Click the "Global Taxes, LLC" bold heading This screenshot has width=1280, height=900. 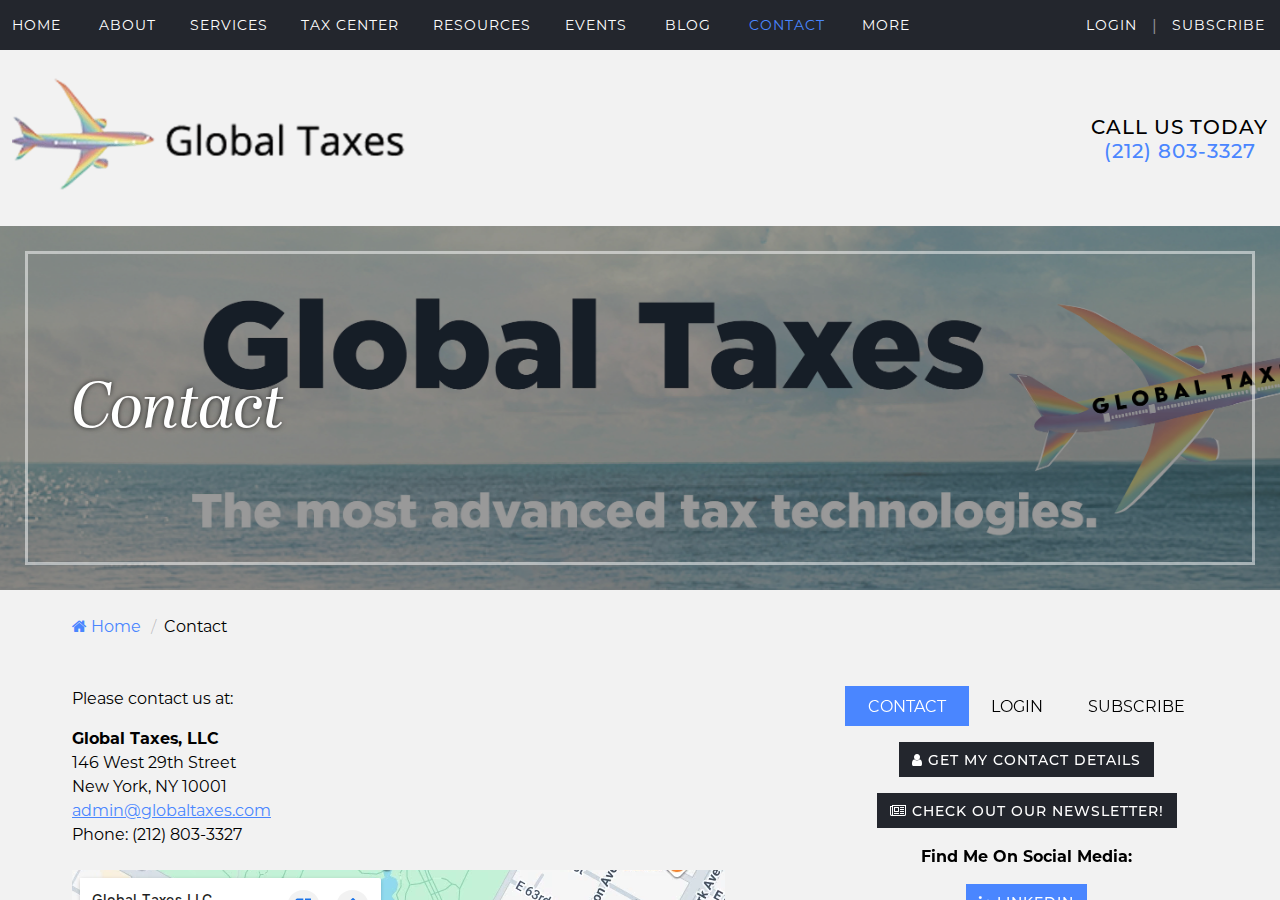[145, 738]
